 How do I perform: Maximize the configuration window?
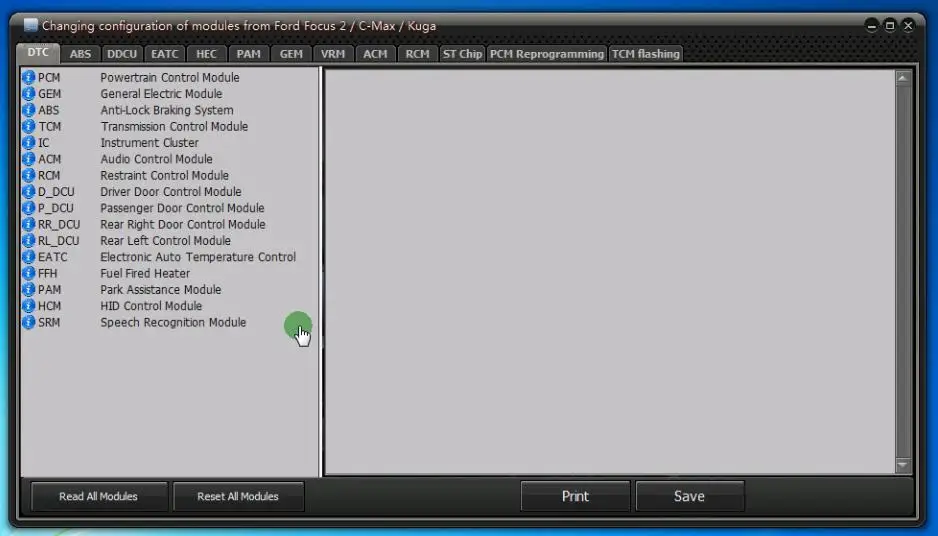point(890,26)
